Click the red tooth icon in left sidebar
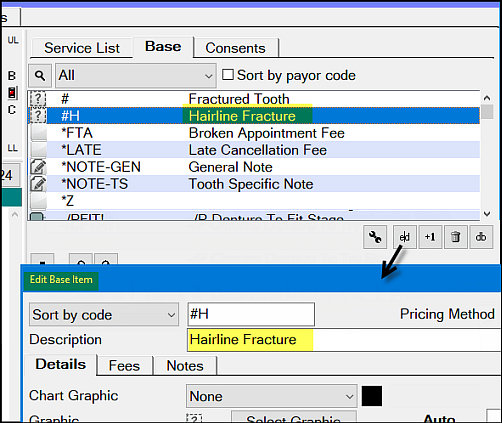This screenshot has height=423, width=502. tap(12, 93)
